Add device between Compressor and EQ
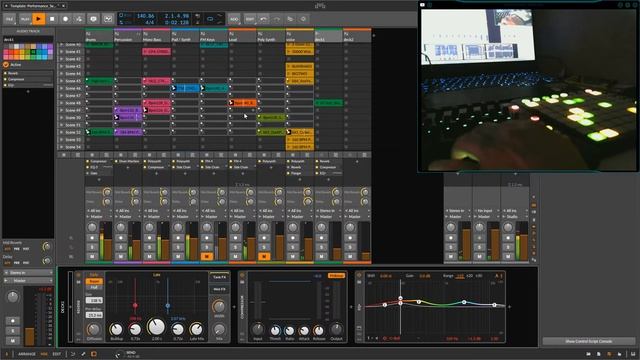 click(x=351, y=307)
